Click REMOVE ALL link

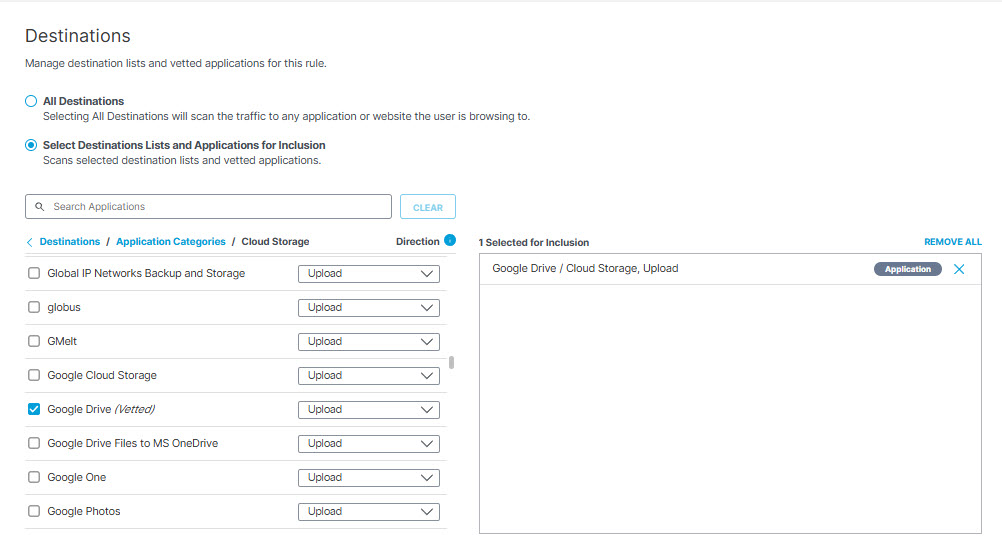952,242
